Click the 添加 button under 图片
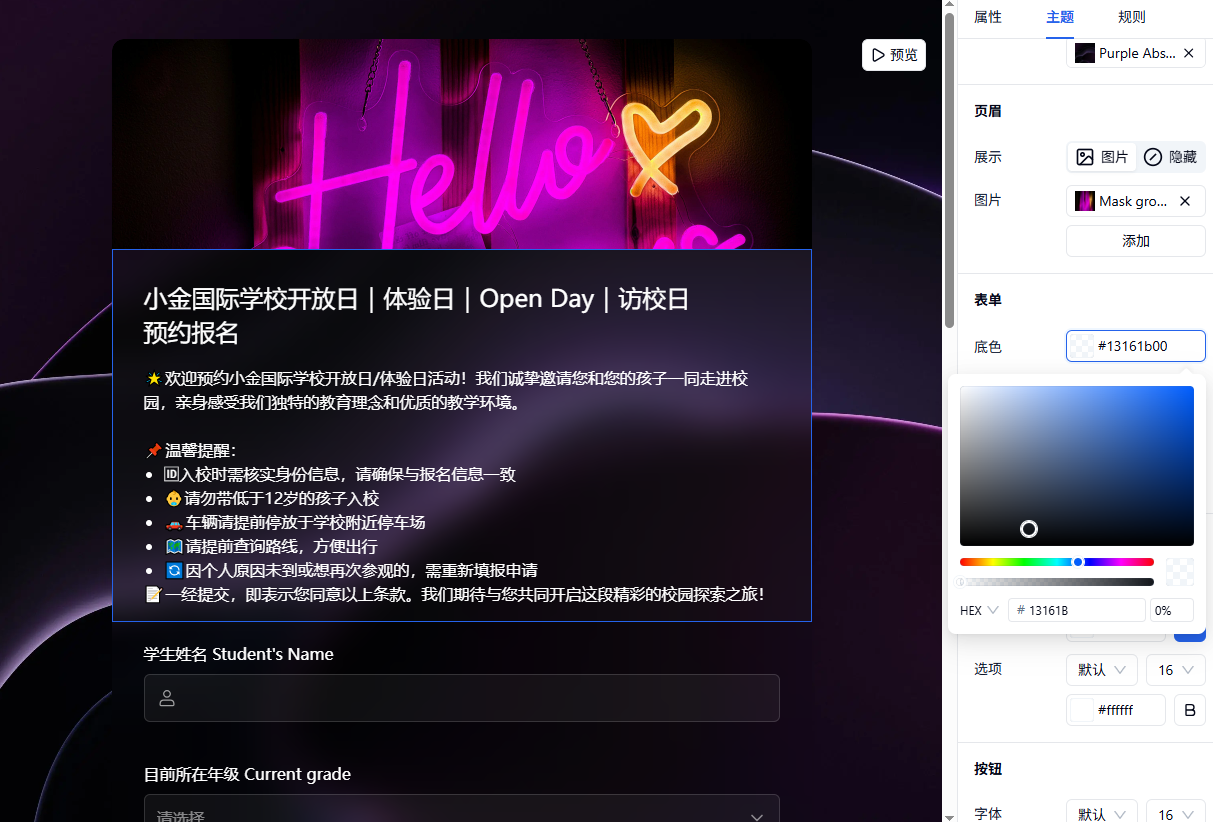The width and height of the screenshot is (1213, 822). pos(1135,241)
